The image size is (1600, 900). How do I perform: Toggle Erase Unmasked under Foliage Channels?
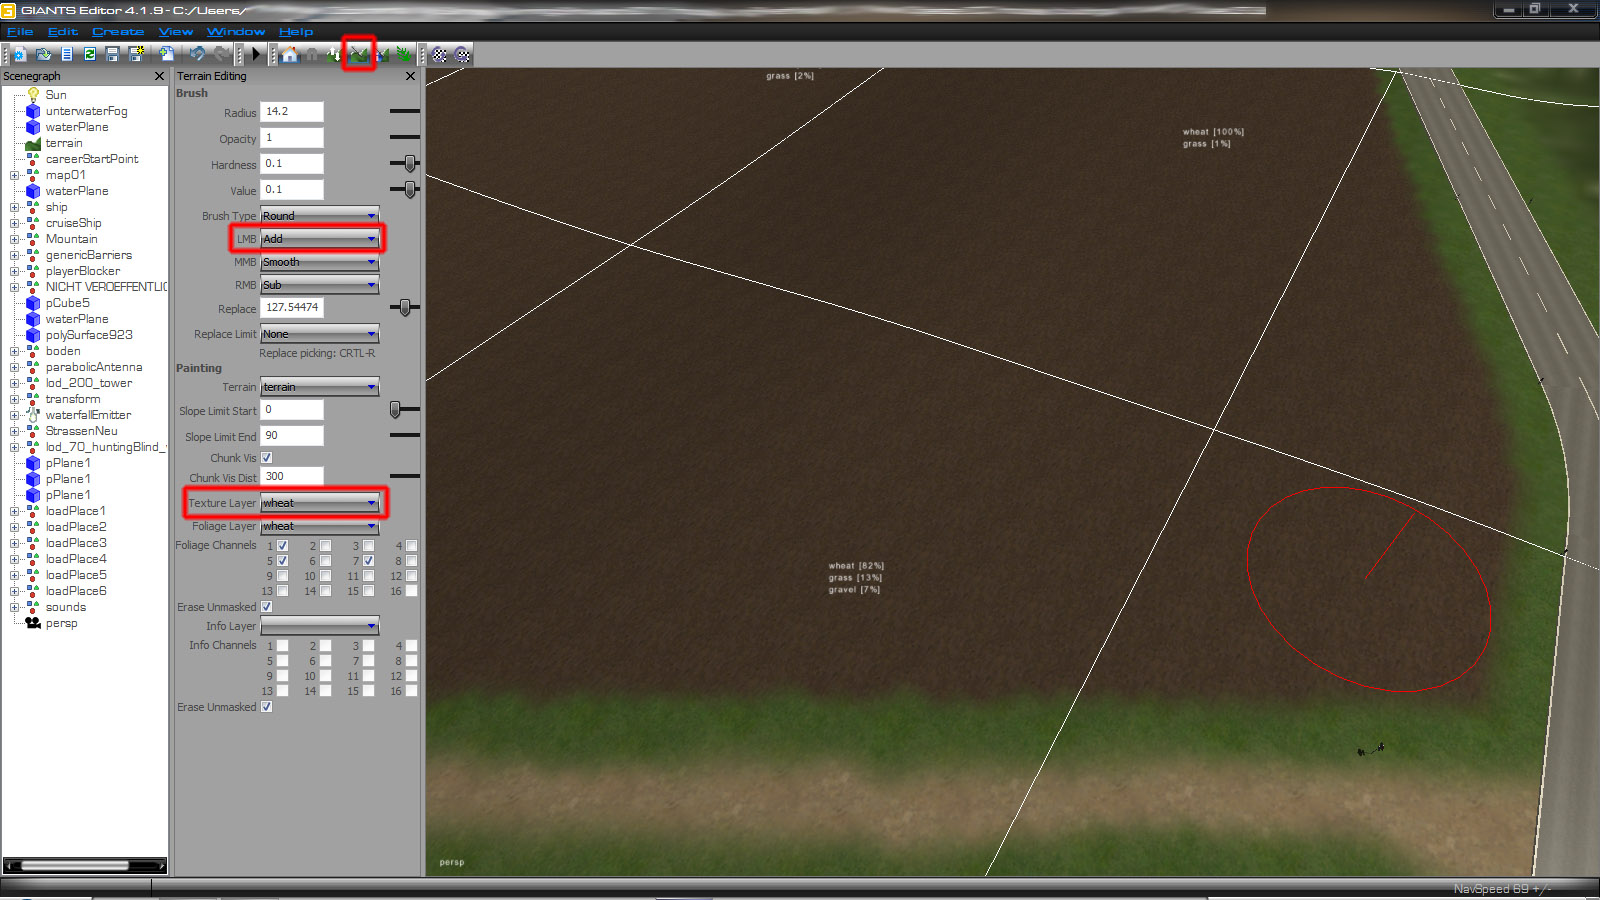[x=267, y=607]
